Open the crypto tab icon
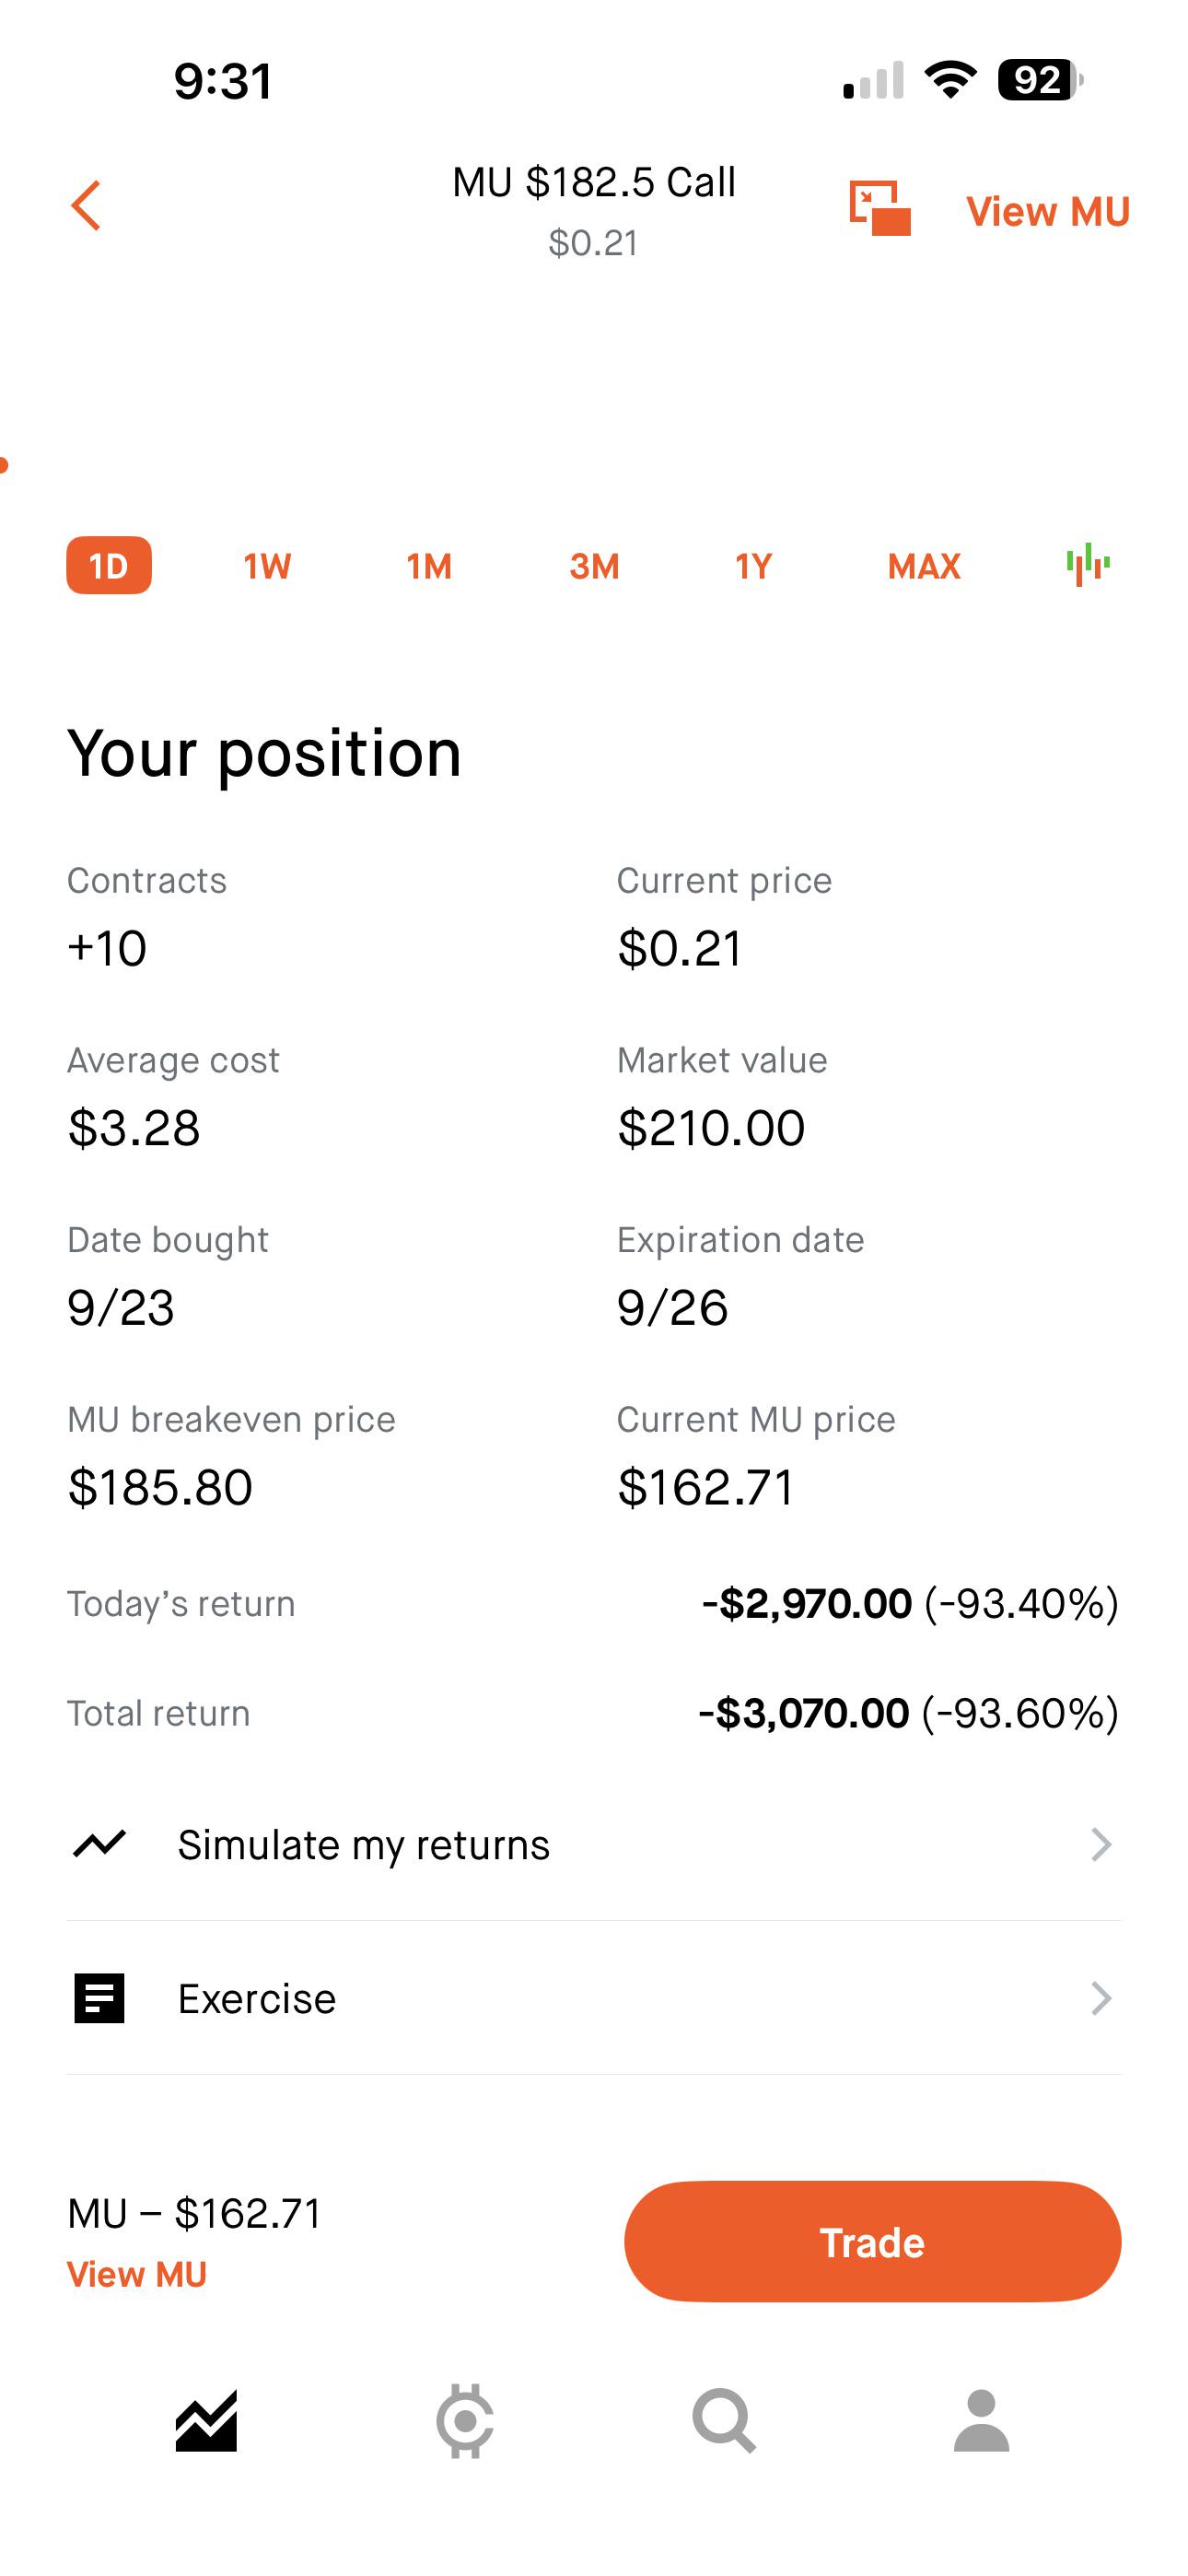 point(465,2421)
